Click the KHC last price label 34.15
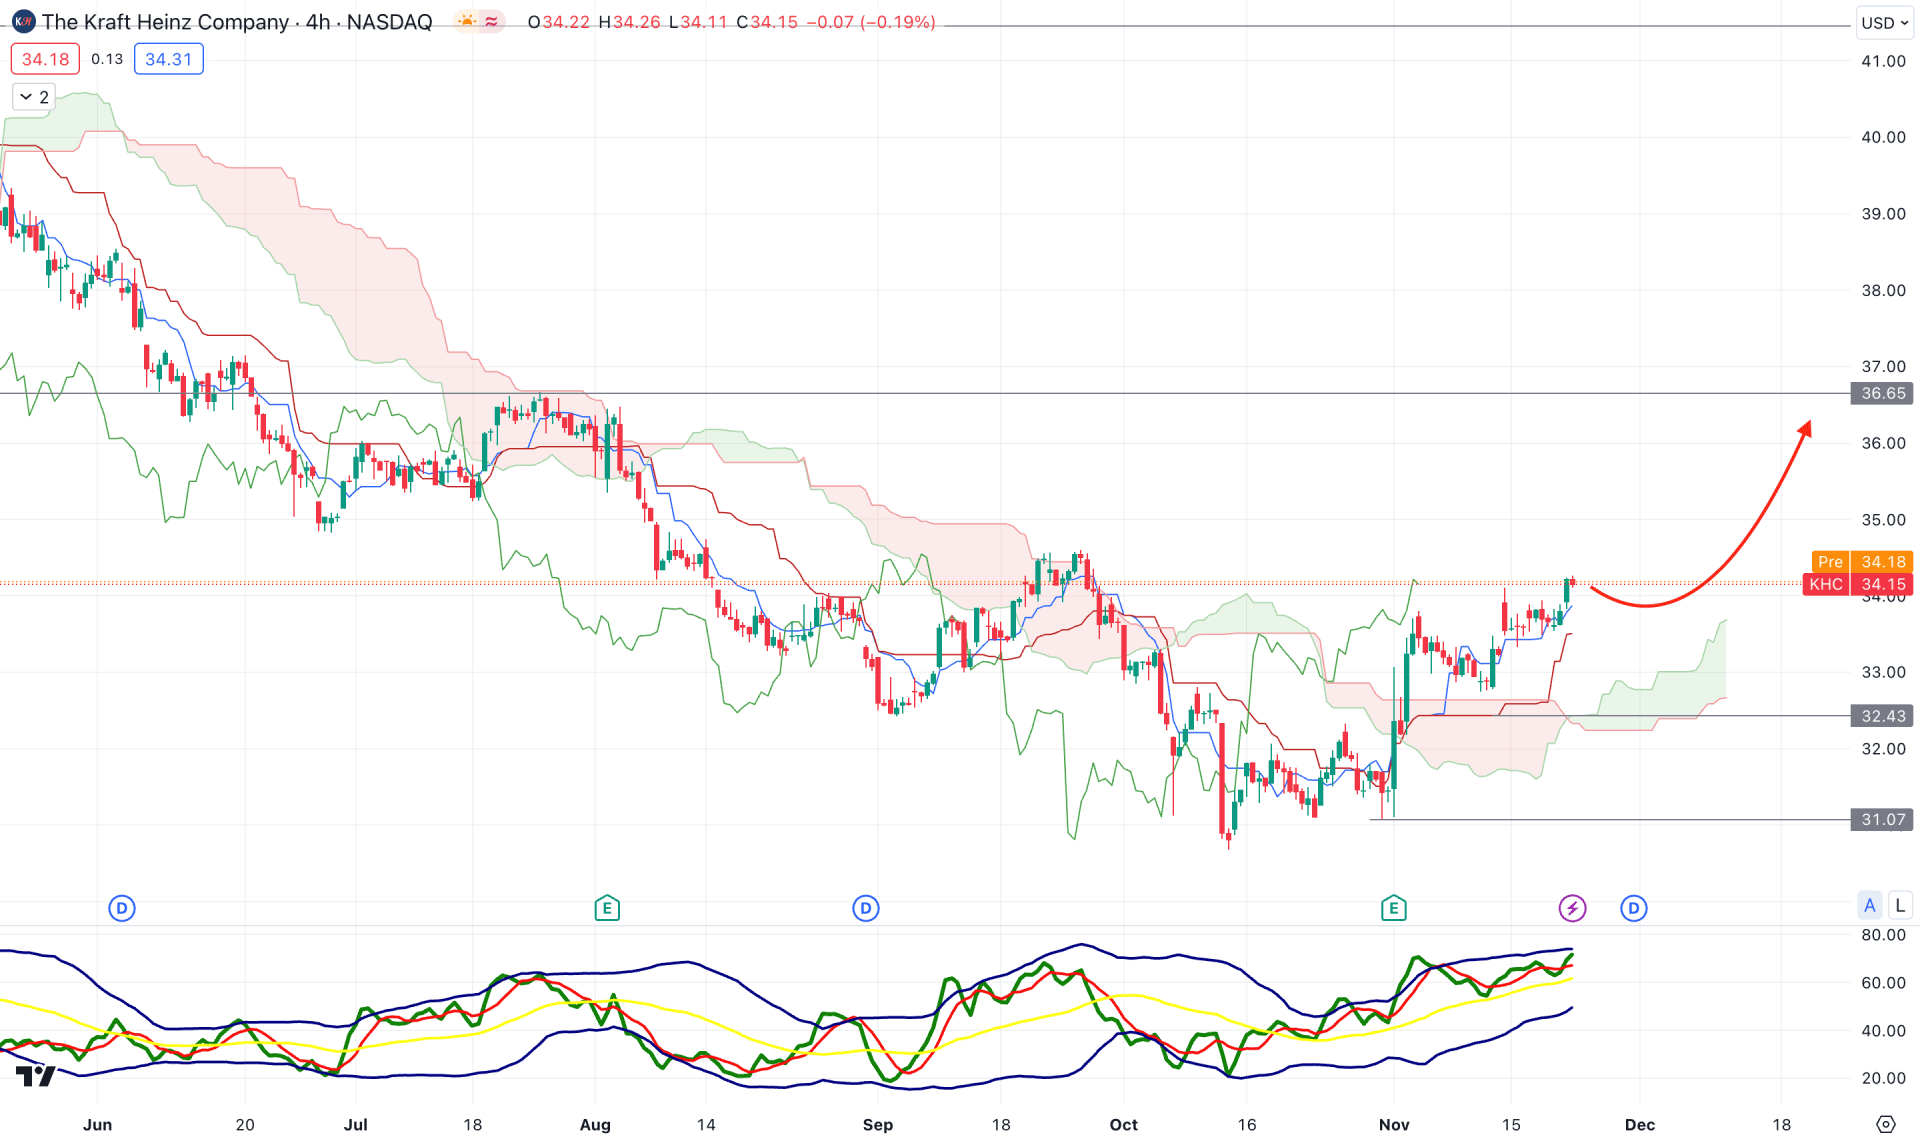This screenshot has height=1141, width=1920. (1858, 584)
